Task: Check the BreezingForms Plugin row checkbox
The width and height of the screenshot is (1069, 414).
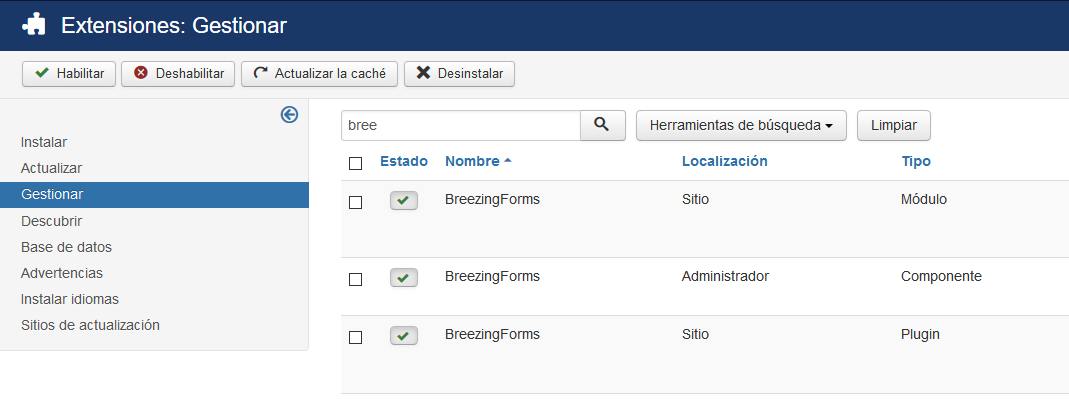Action: point(355,338)
